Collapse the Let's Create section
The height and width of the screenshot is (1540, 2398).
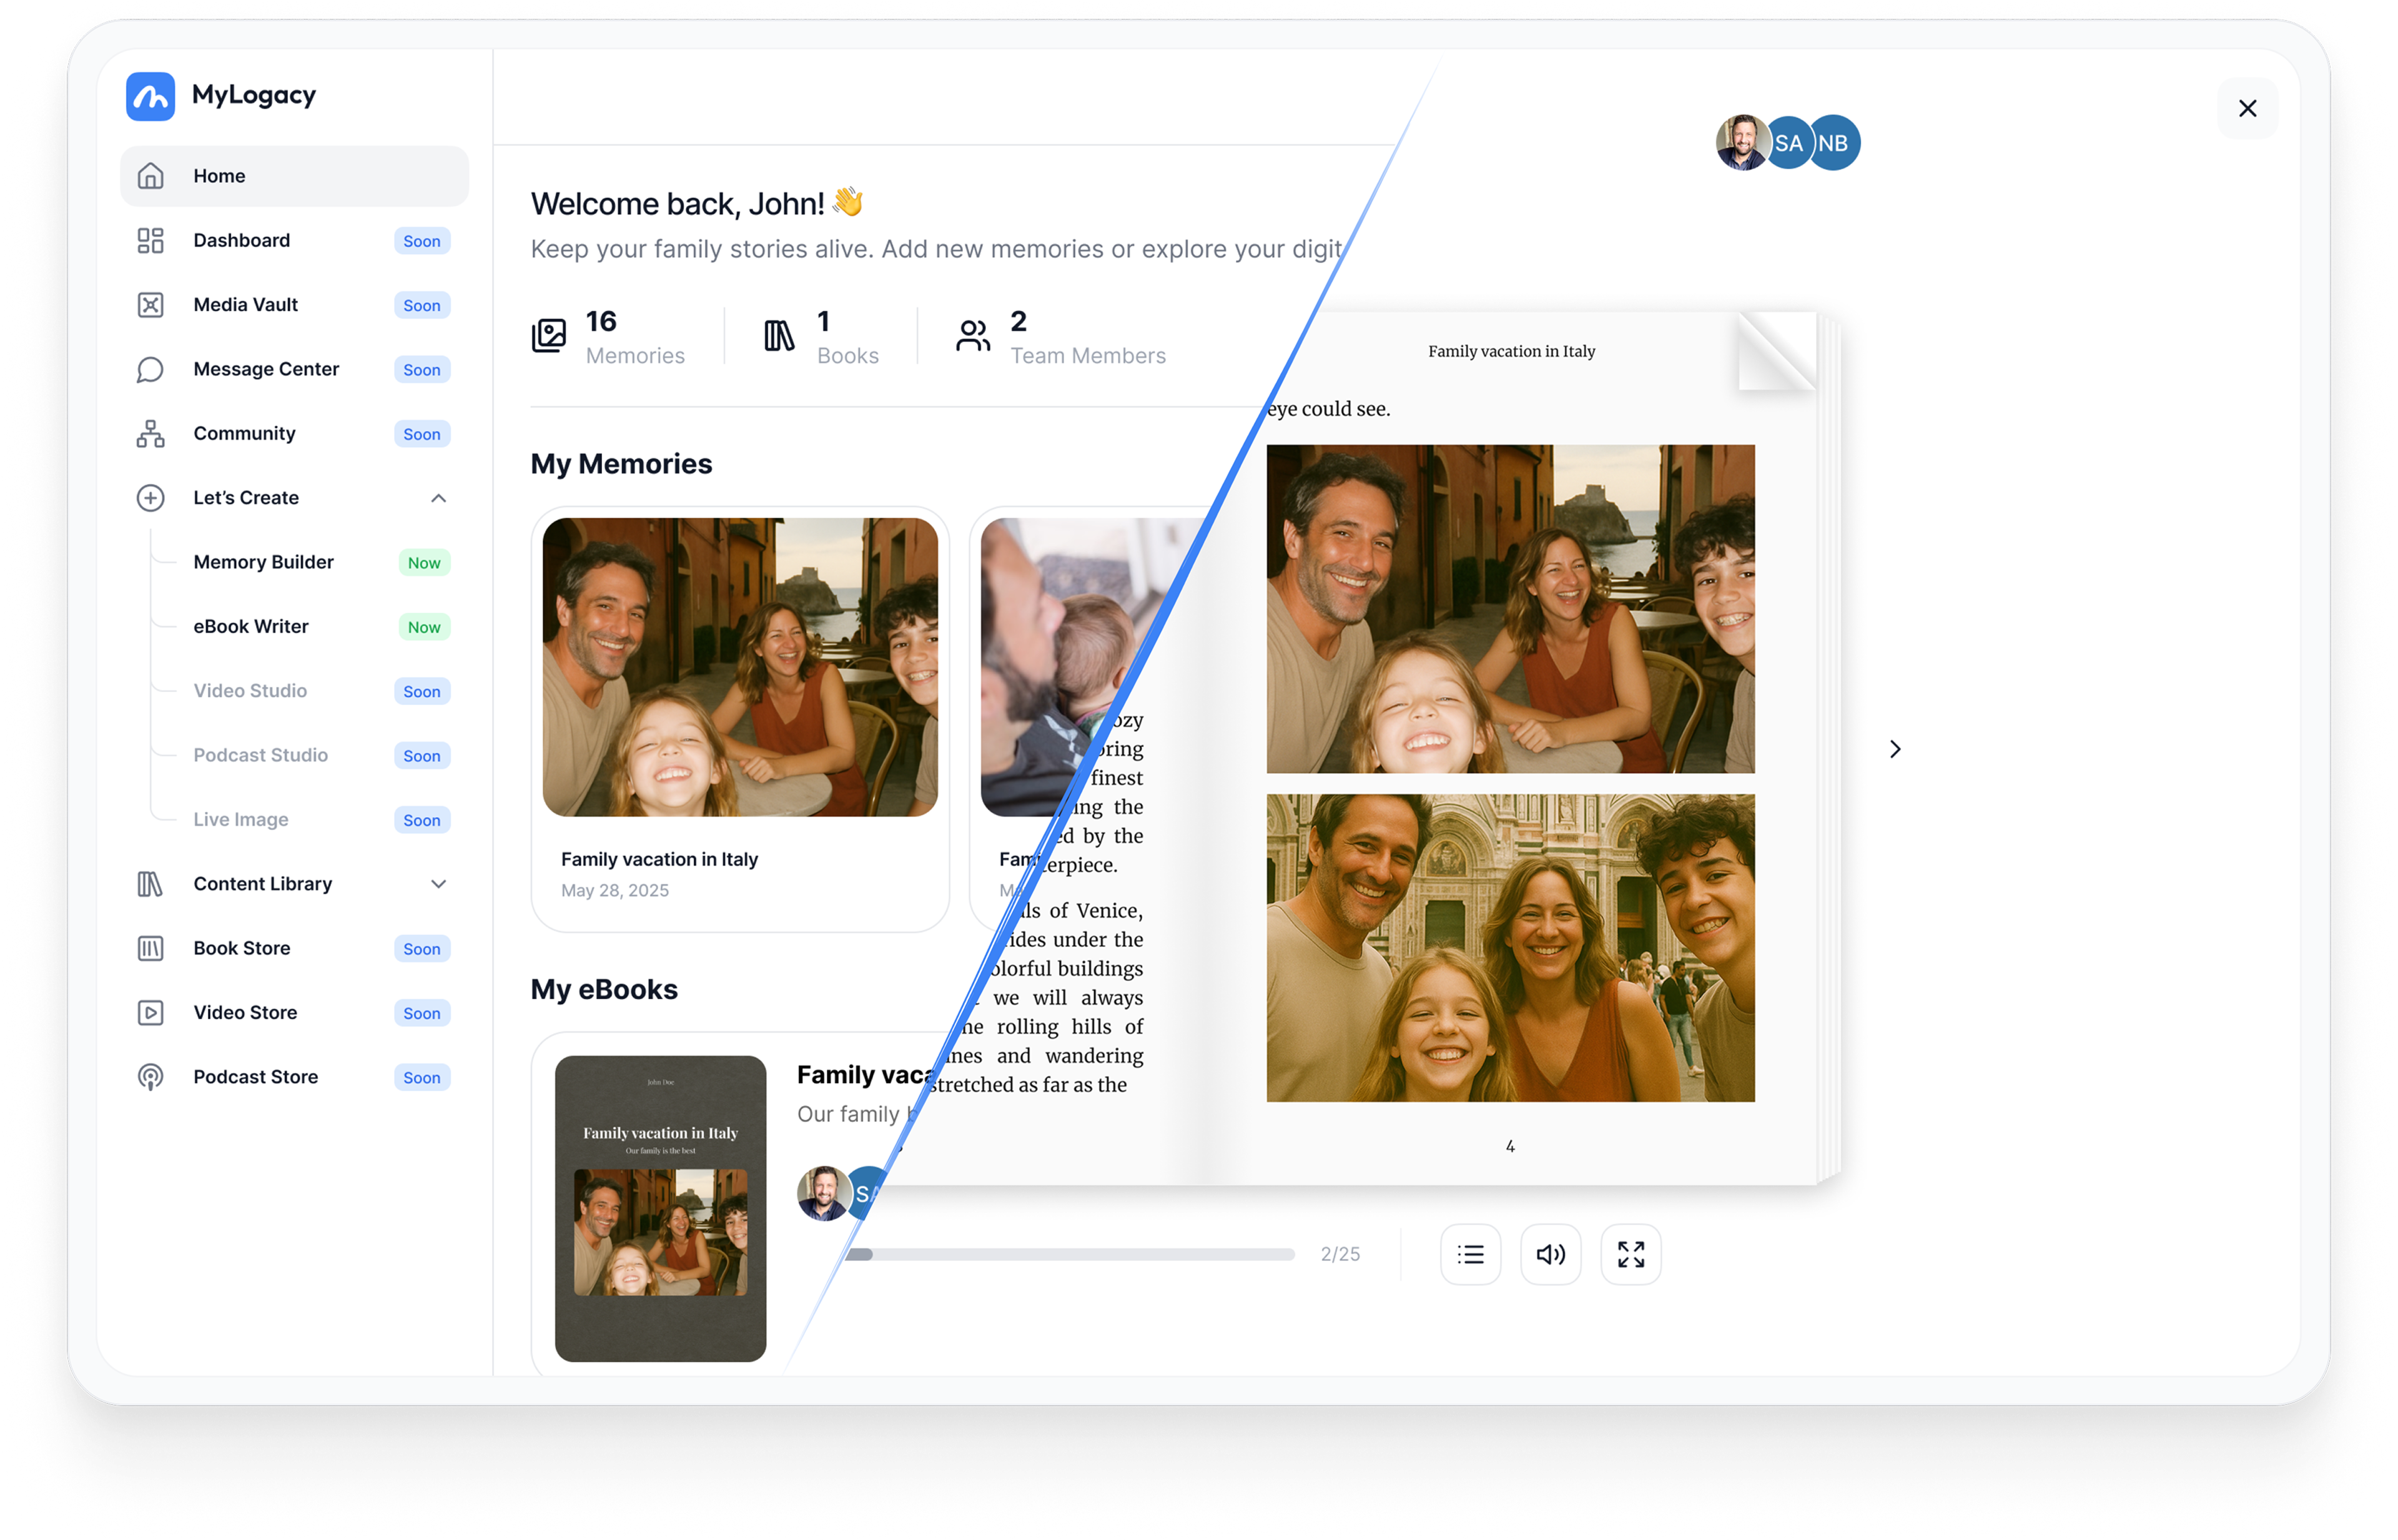pos(438,498)
